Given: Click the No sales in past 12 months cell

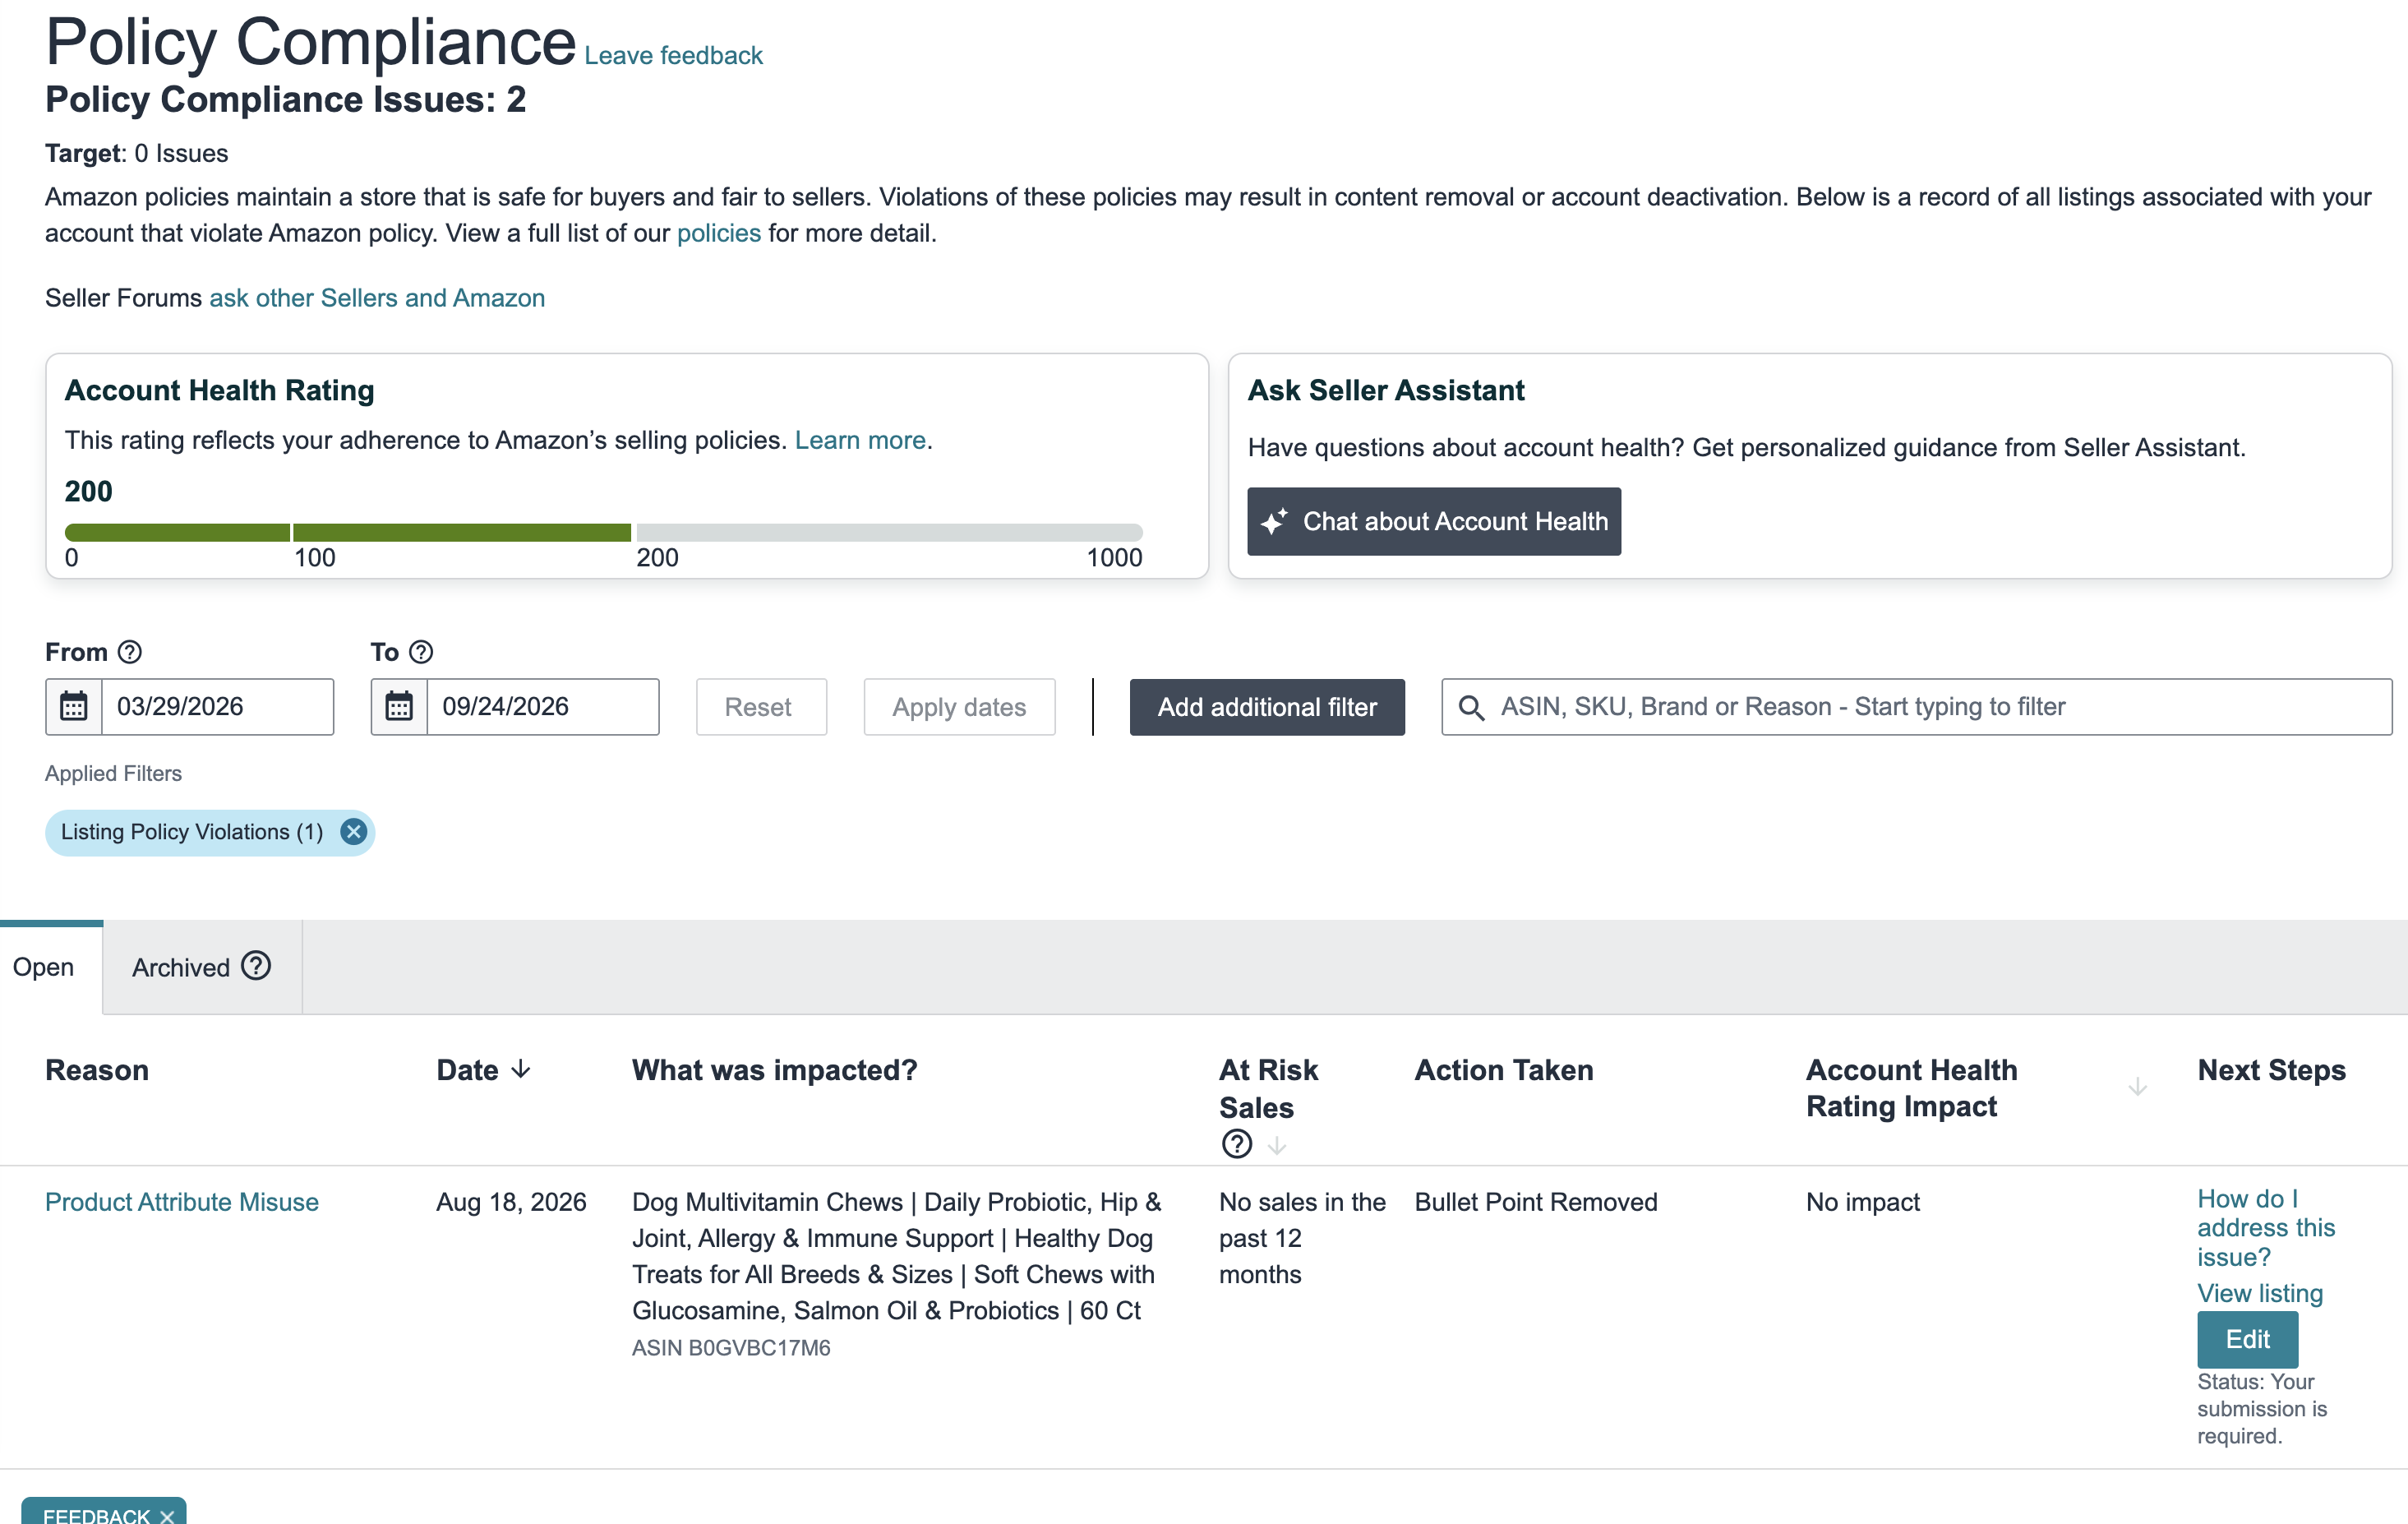Looking at the screenshot, I should (x=1302, y=1238).
